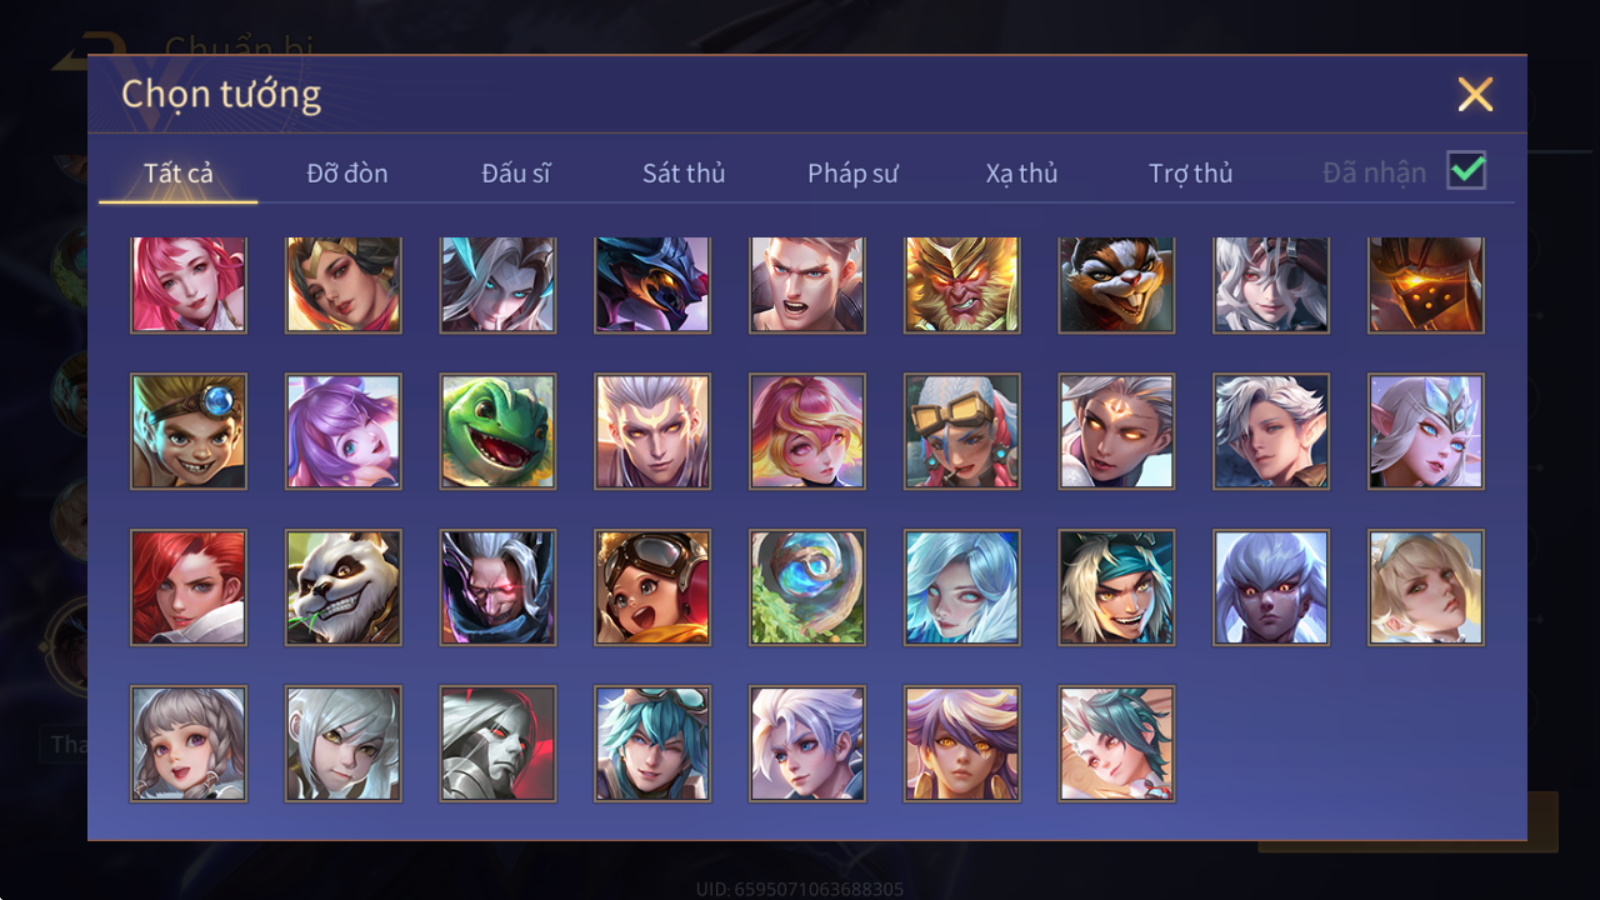Select the swirling blue orb hero portrait

click(807, 587)
